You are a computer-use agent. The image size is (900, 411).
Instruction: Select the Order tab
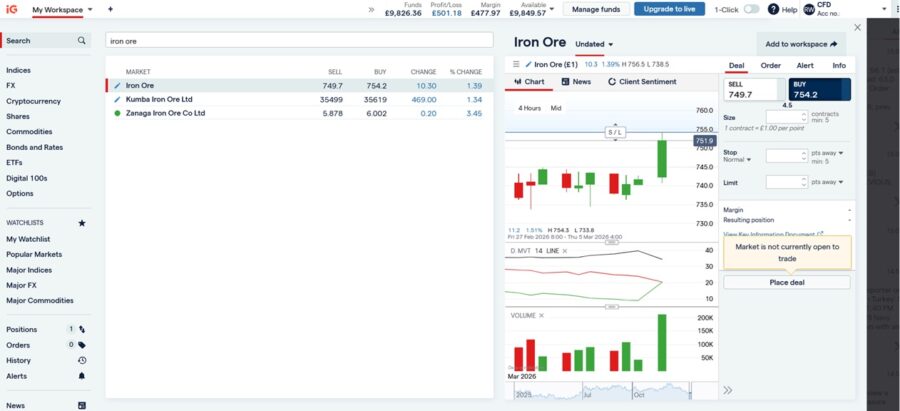pyautogui.click(x=771, y=65)
